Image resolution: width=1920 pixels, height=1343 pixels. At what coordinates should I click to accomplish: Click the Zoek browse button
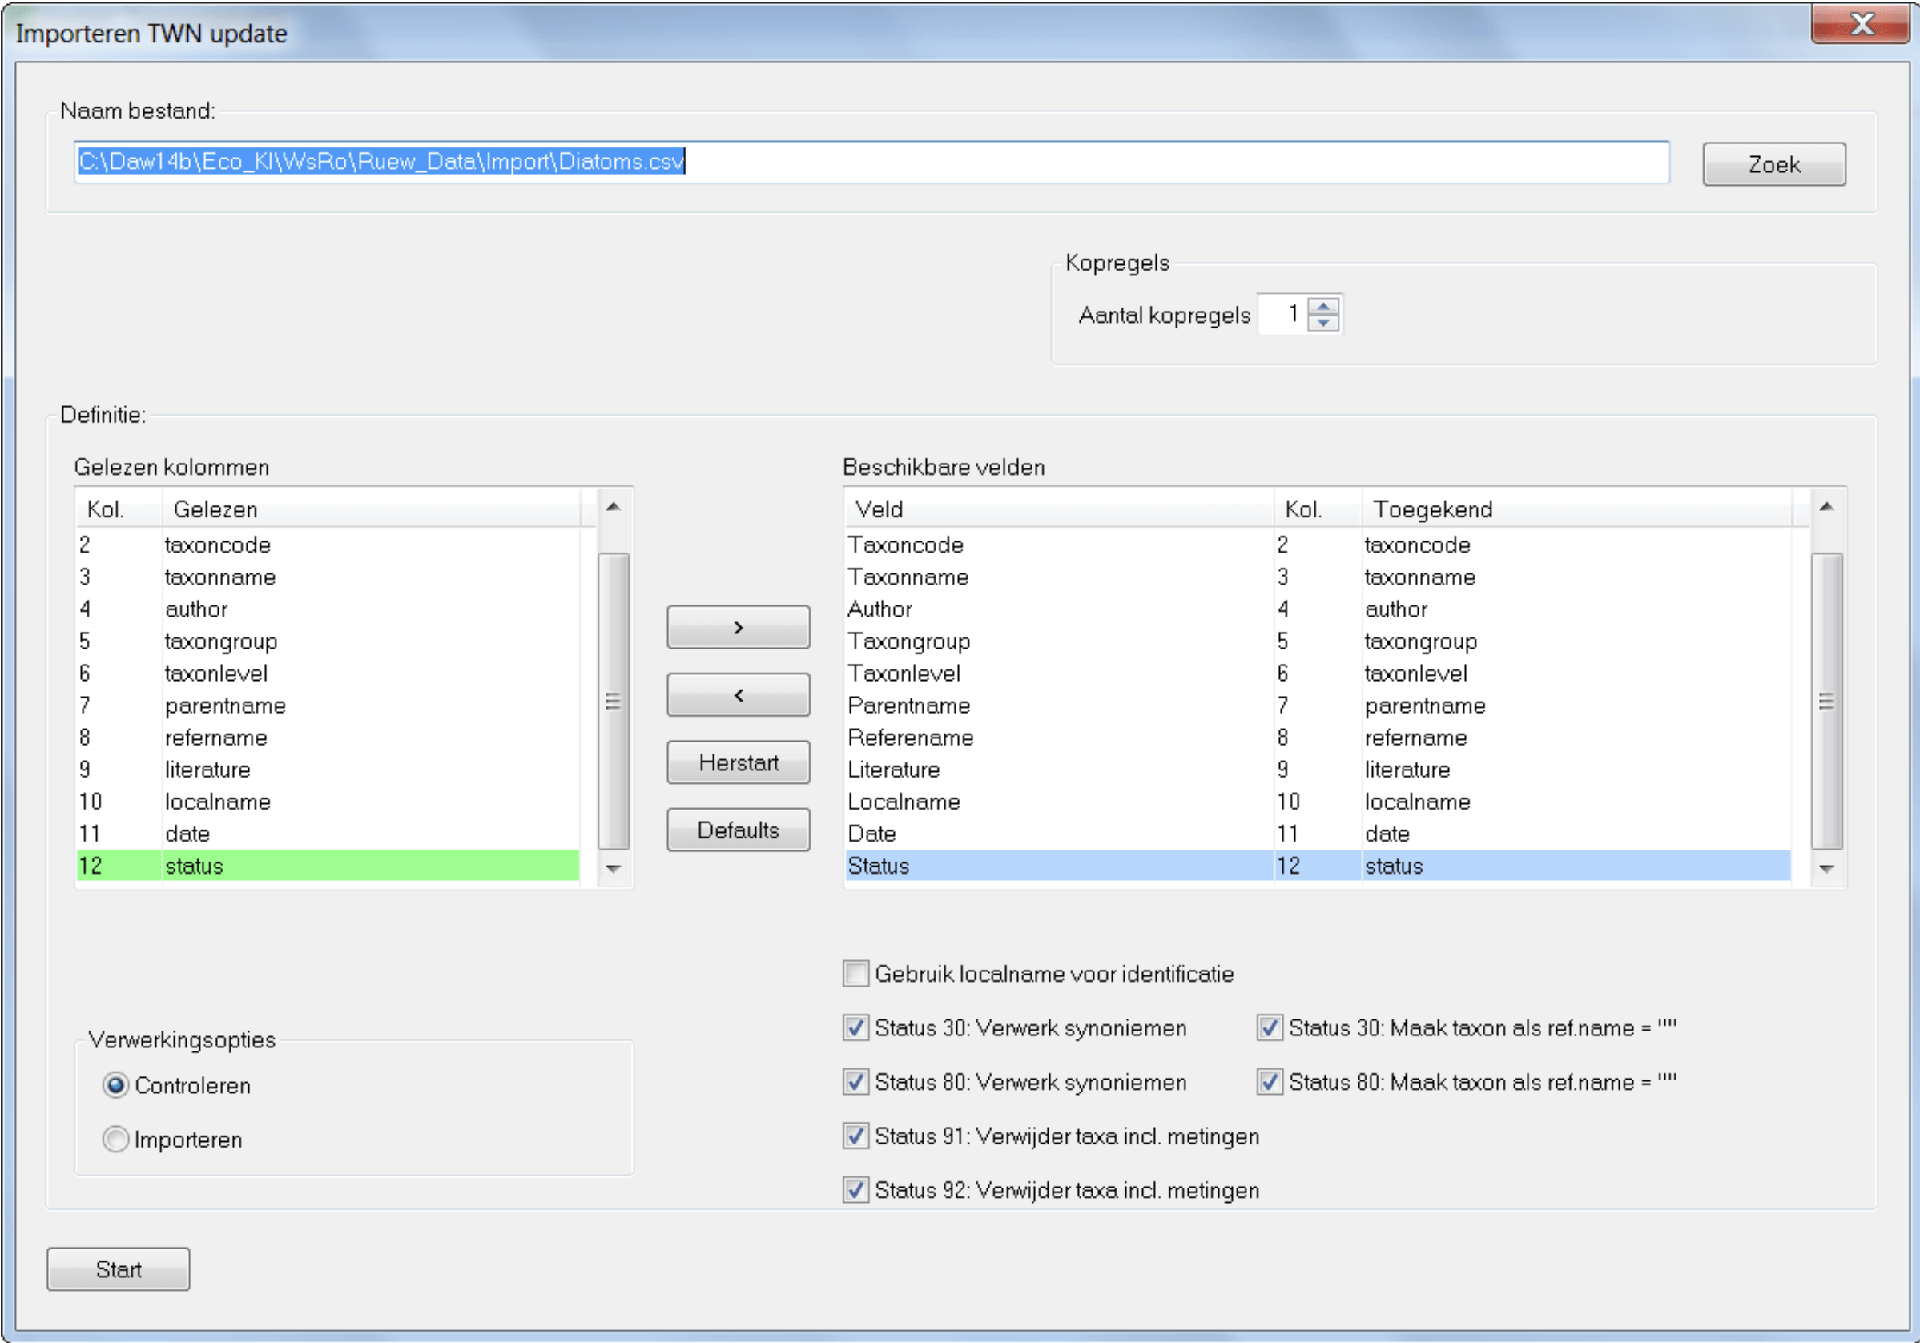pyautogui.click(x=1773, y=164)
